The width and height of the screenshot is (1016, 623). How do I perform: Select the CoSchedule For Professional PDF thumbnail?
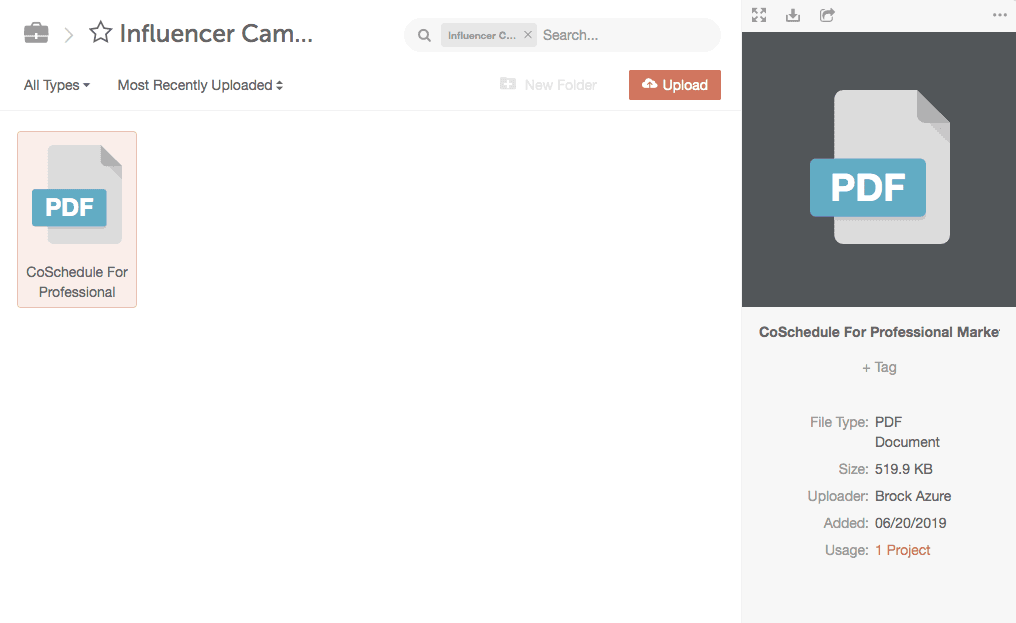[77, 219]
